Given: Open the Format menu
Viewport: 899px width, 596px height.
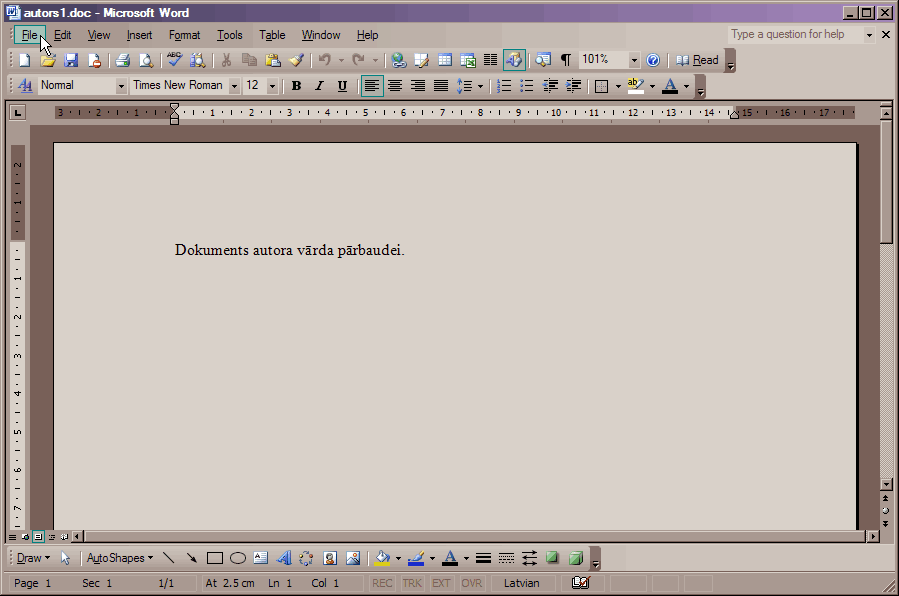Looking at the screenshot, I should tap(185, 35).
